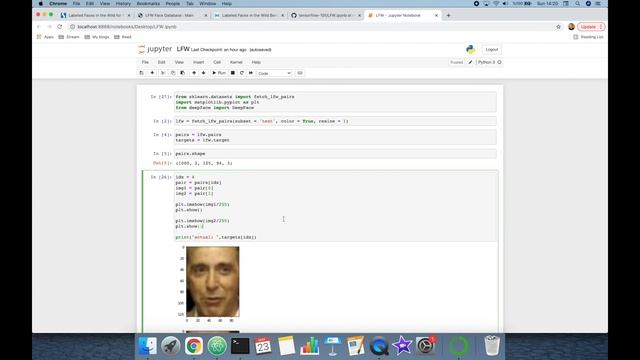Save and checkpoint the notebook

tap(142, 73)
